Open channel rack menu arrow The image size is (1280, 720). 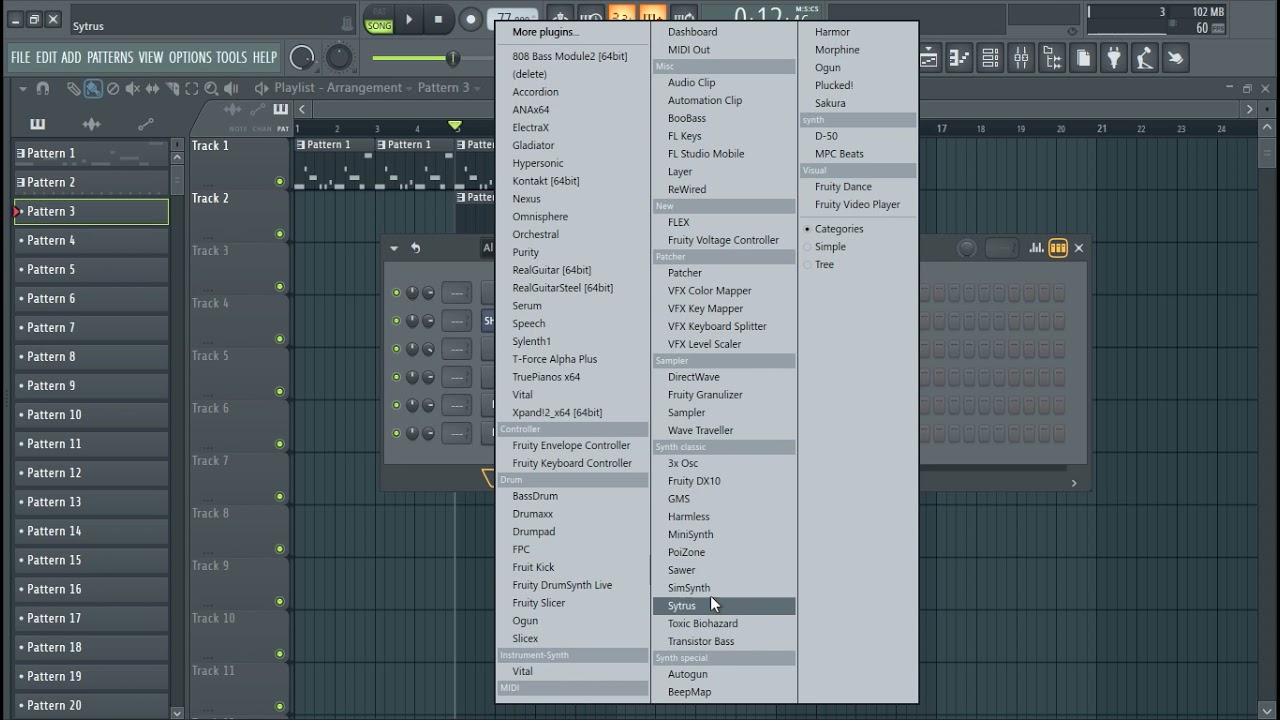(394, 248)
